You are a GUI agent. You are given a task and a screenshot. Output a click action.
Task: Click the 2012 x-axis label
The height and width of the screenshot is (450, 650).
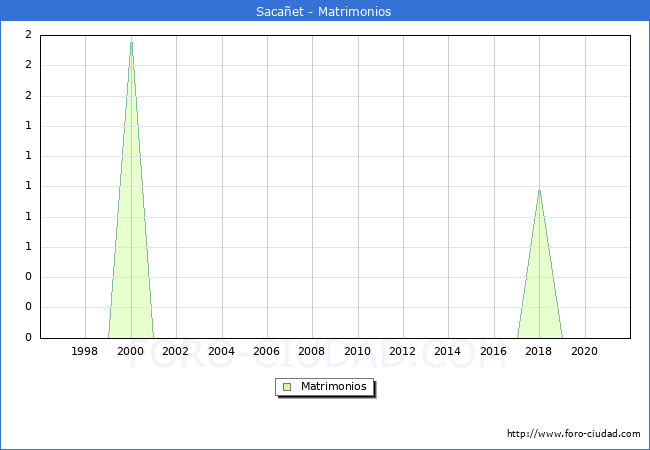point(403,351)
